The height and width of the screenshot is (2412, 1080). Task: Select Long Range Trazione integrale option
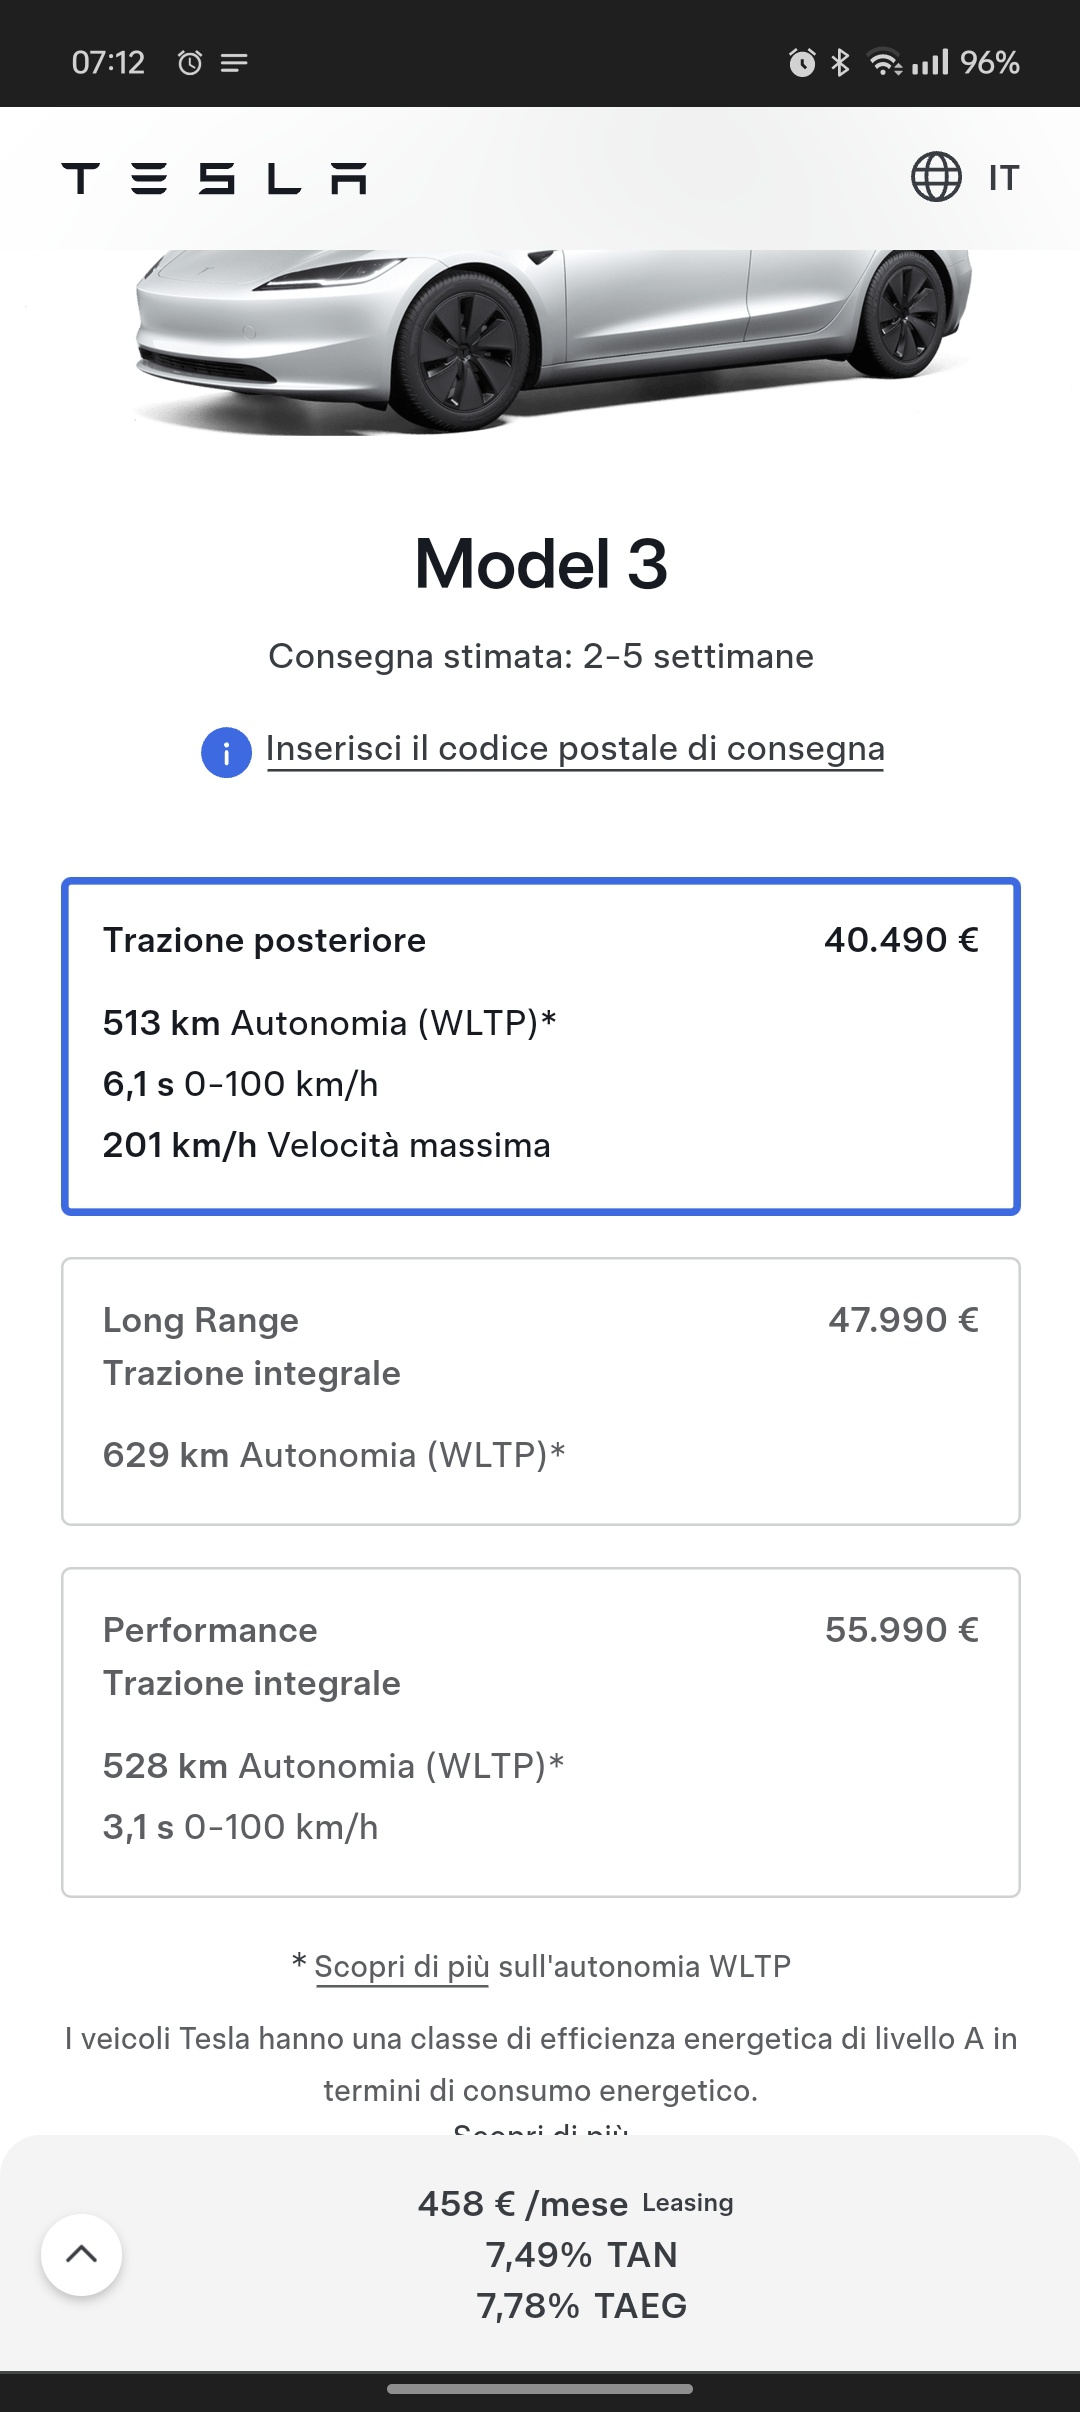tap(541, 1391)
